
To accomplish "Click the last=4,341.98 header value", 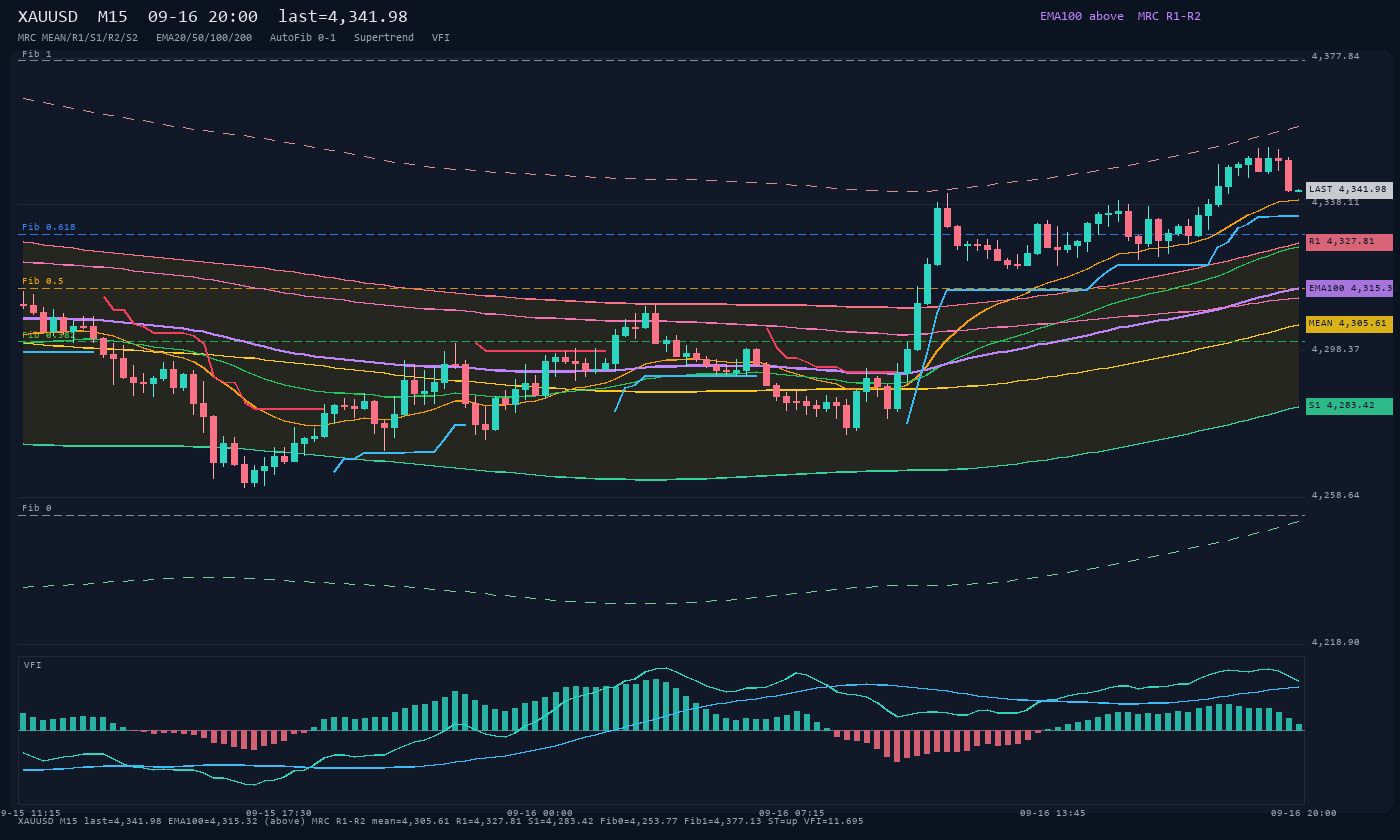I will pyautogui.click(x=343, y=16).
